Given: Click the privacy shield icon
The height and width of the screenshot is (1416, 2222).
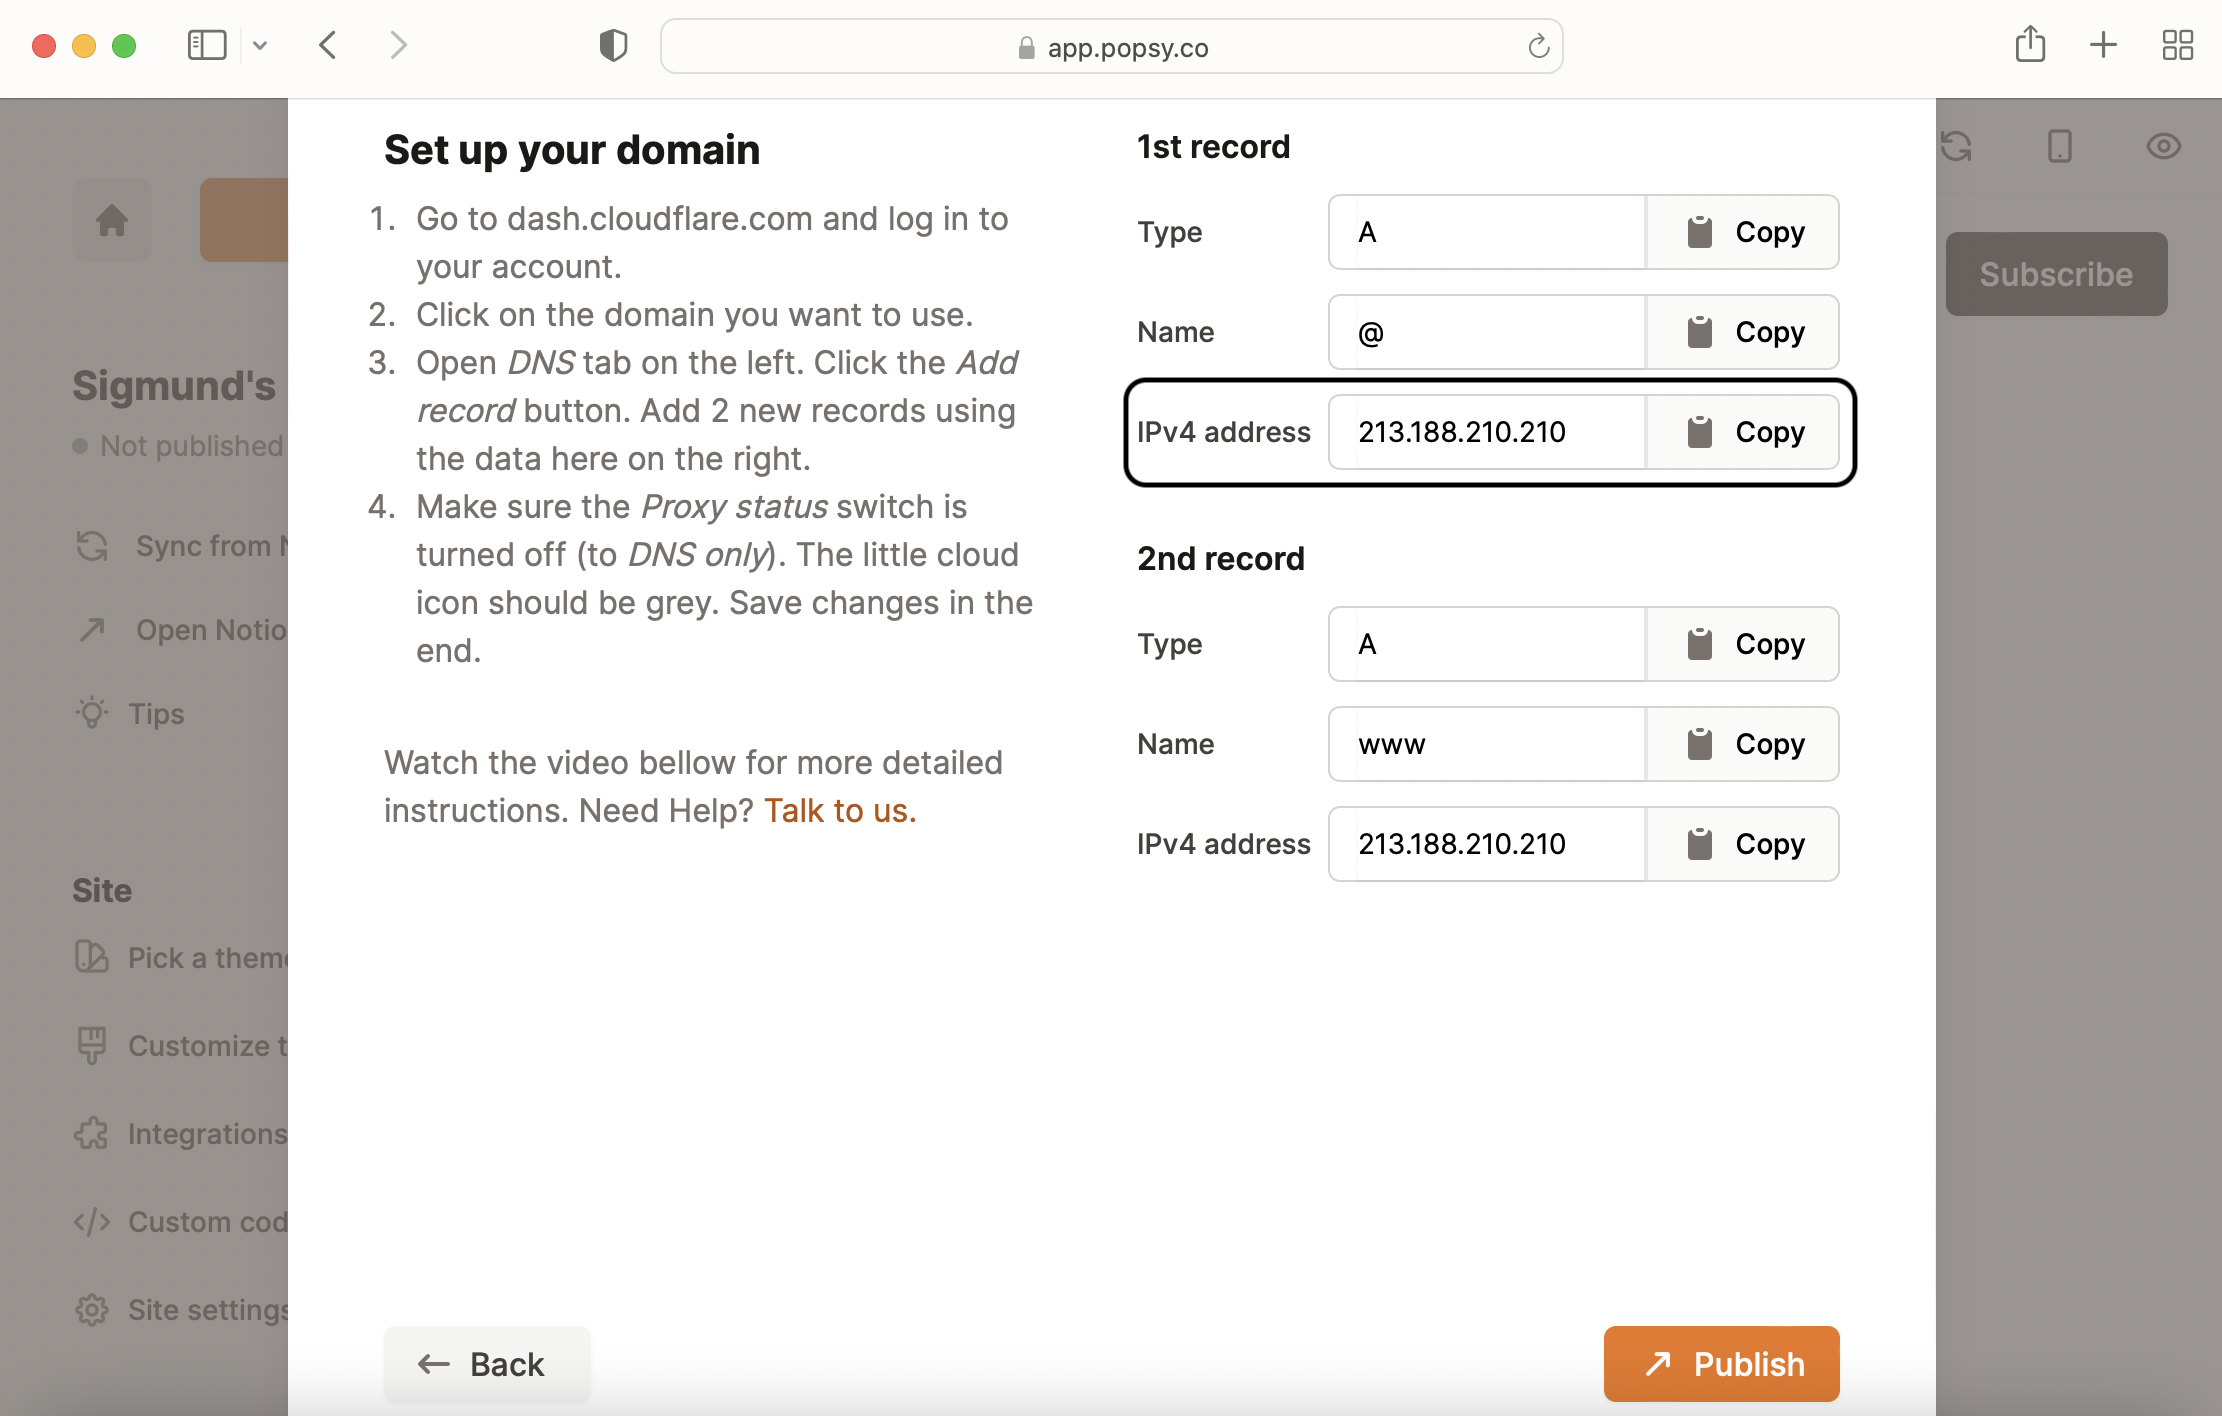Looking at the screenshot, I should click(x=613, y=45).
